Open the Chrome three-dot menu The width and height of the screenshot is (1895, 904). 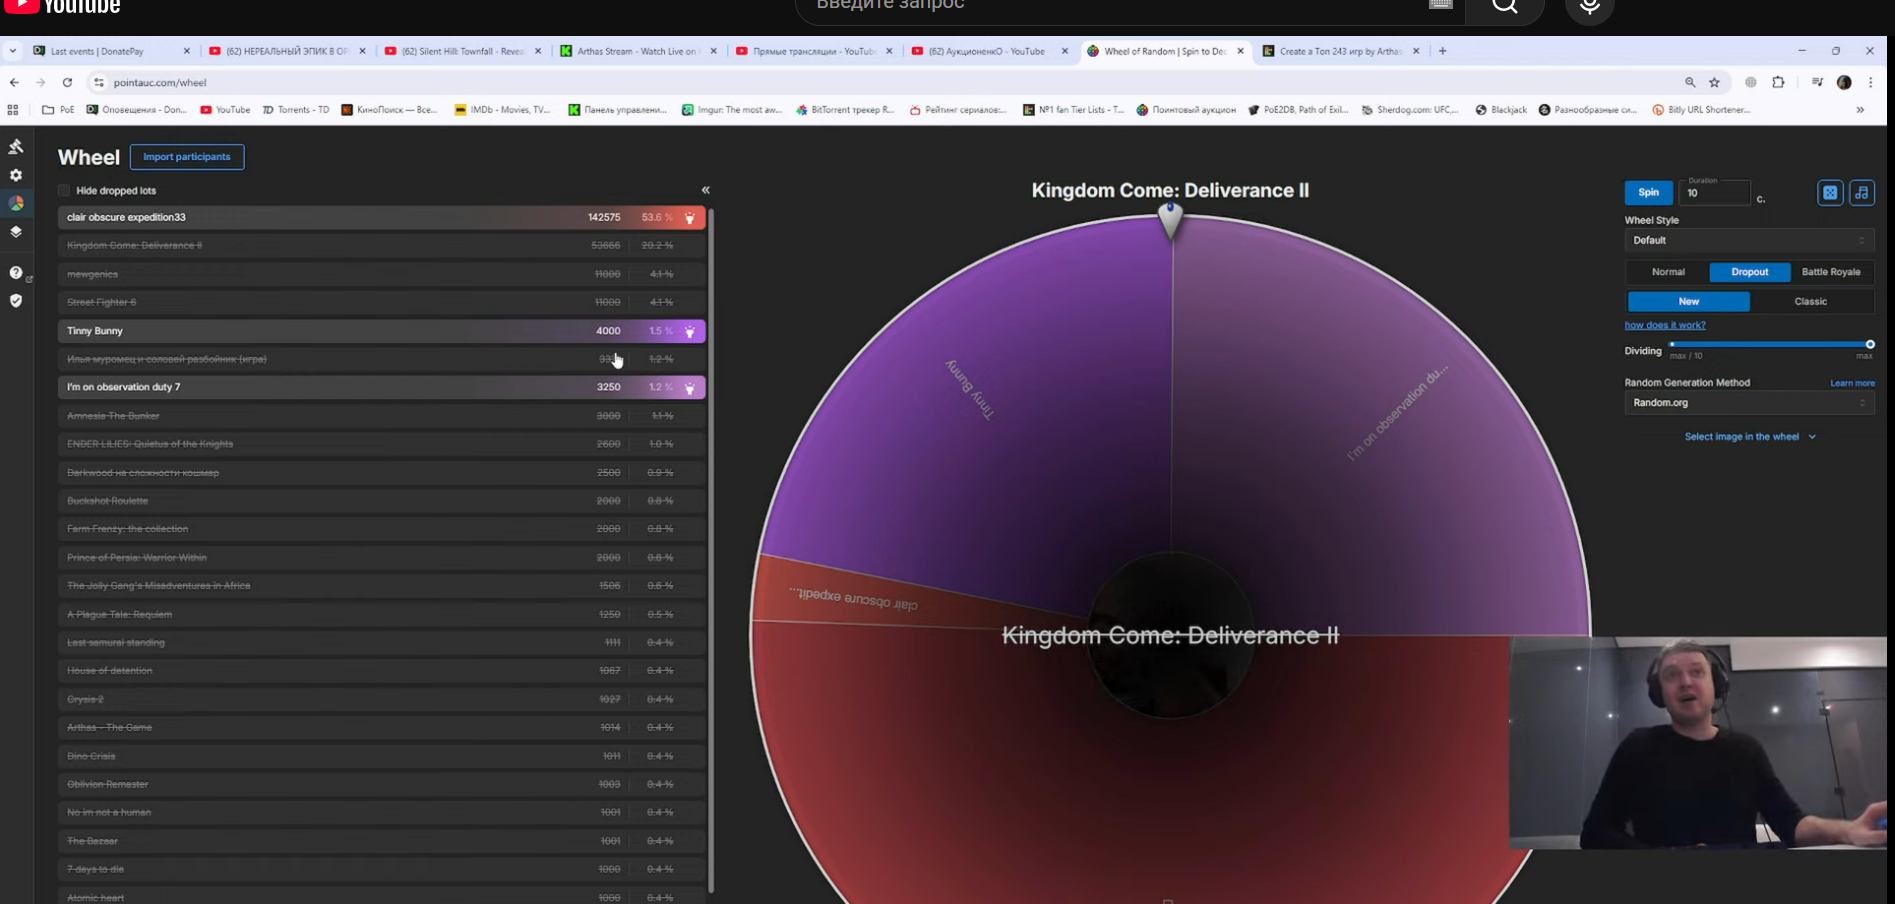[x=1871, y=82]
